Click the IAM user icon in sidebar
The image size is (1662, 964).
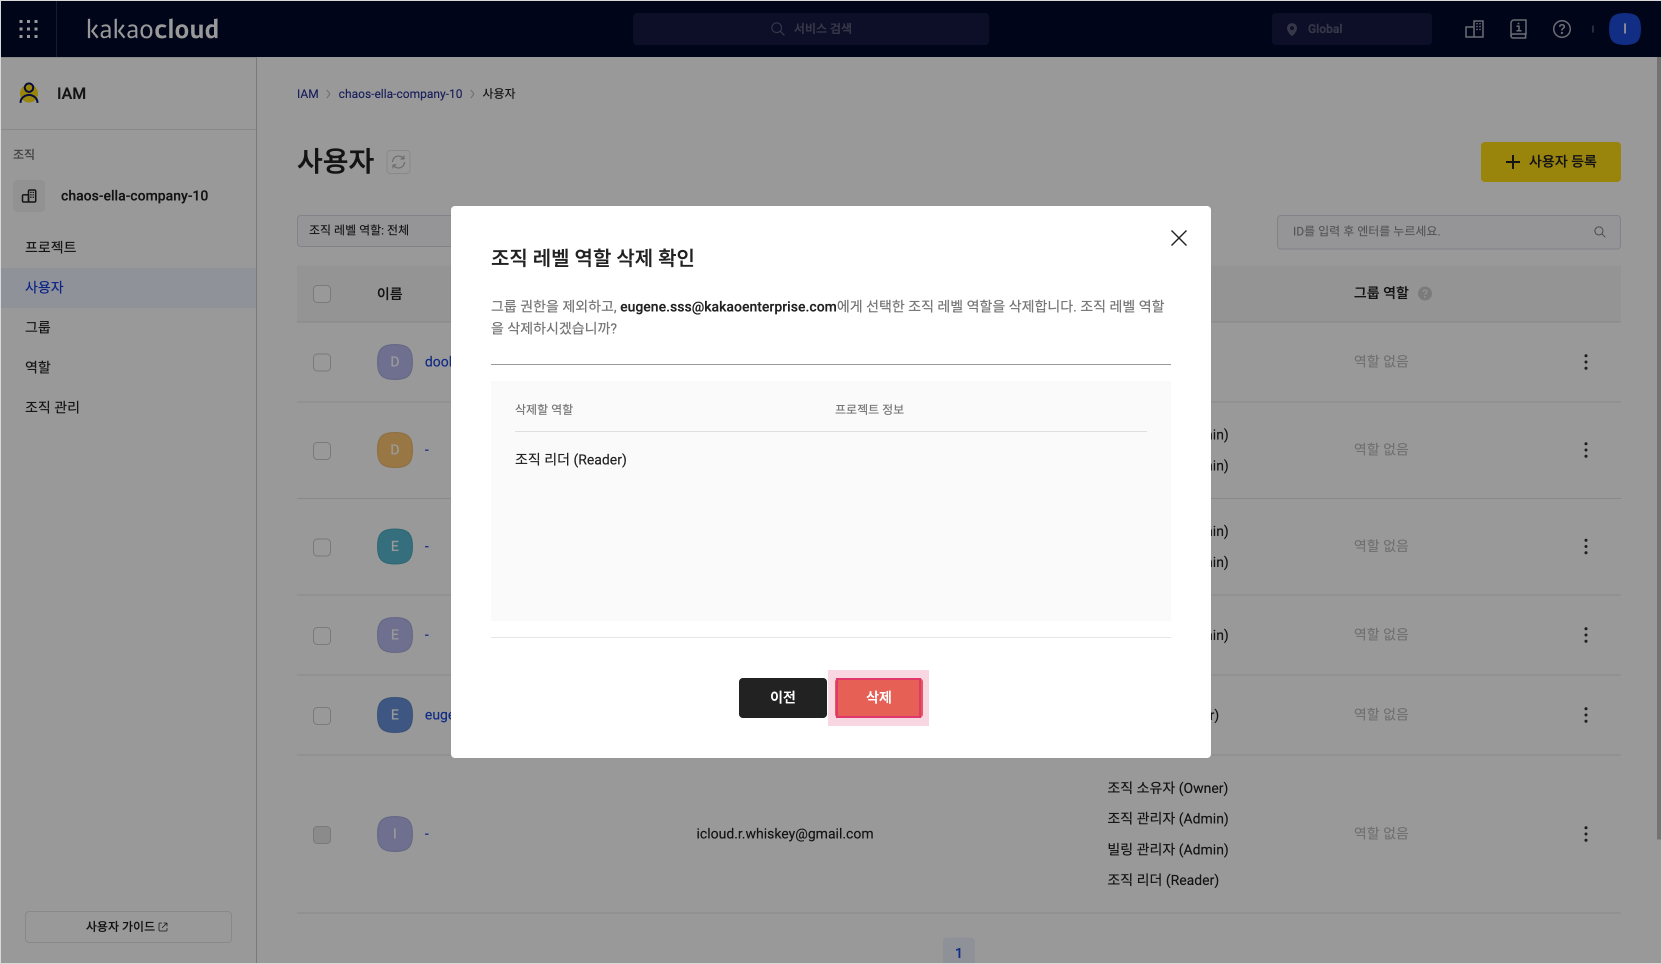(29, 93)
